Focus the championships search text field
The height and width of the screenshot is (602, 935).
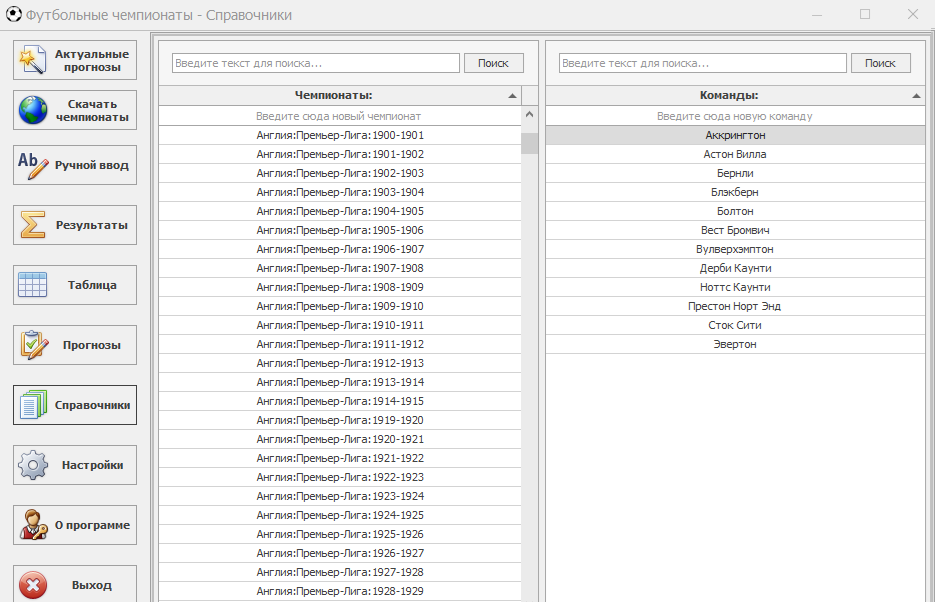coord(315,63)
